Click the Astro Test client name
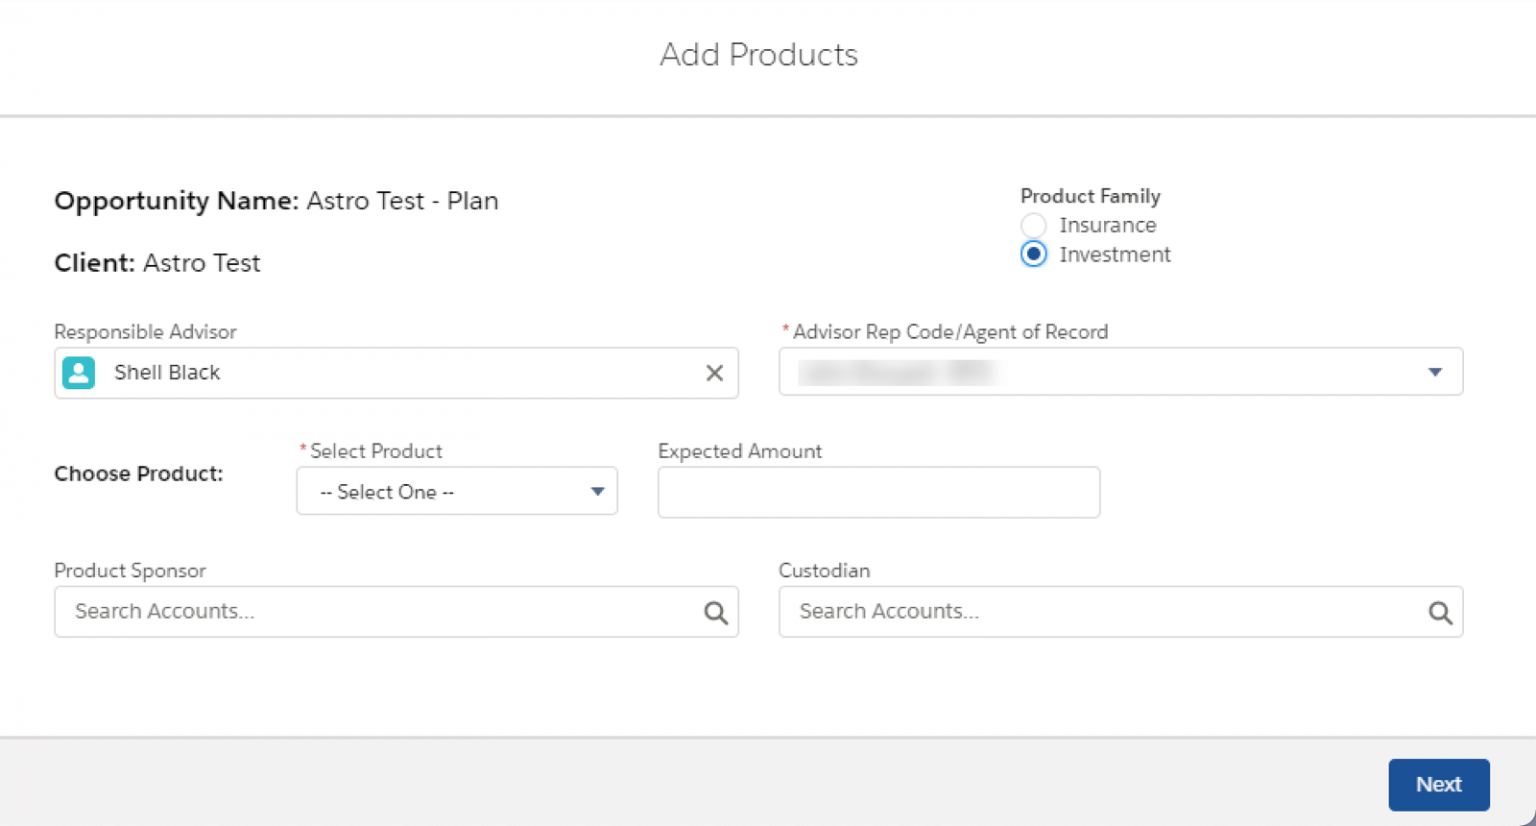1536x826 pixels. [x=203, y=263]
